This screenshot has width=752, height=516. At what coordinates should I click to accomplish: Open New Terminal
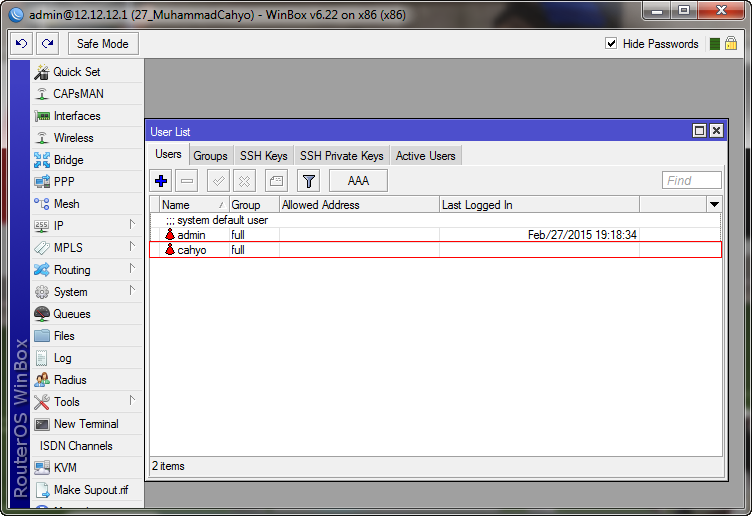[87, 424]
